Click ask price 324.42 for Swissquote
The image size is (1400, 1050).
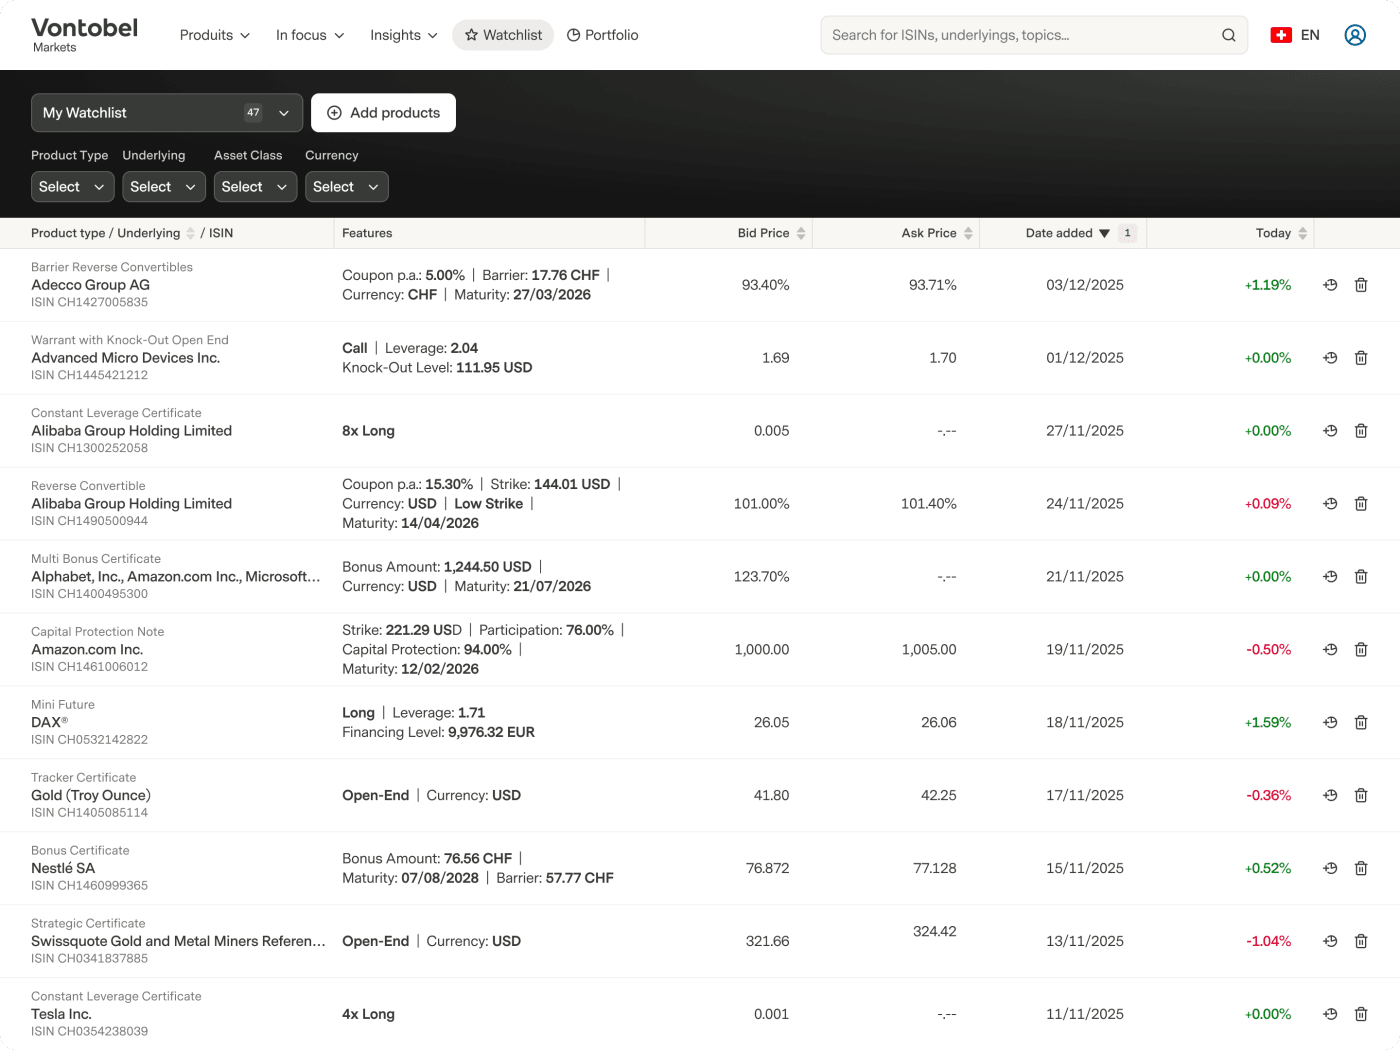(x=935, y=932)
